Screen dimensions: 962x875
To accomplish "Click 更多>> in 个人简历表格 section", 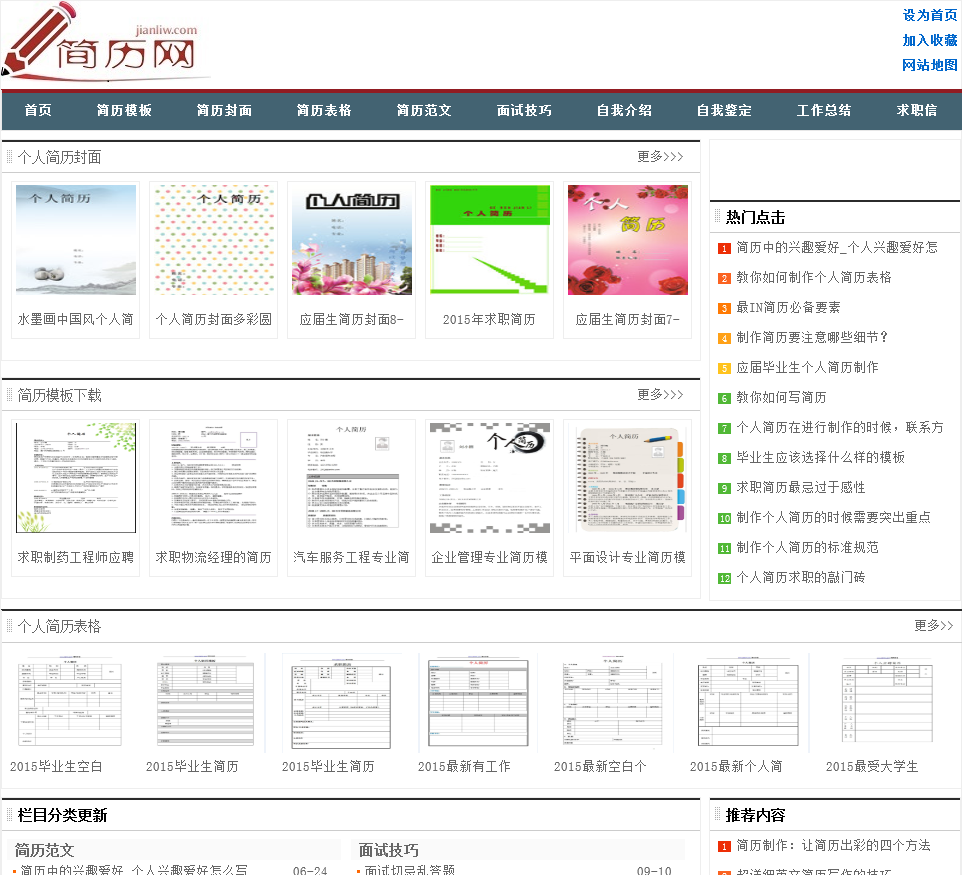I will click(934, 625).
